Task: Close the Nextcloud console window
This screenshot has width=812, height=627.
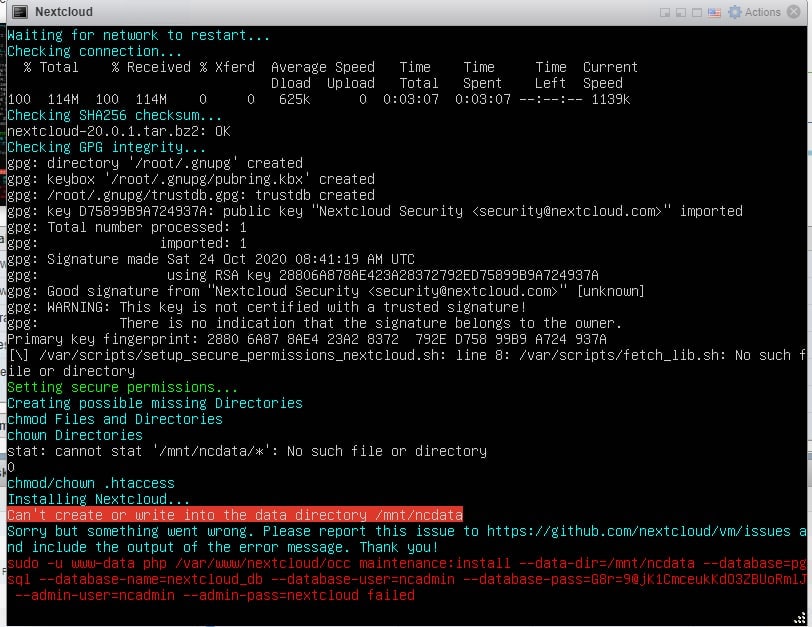Action: point(793,11)
